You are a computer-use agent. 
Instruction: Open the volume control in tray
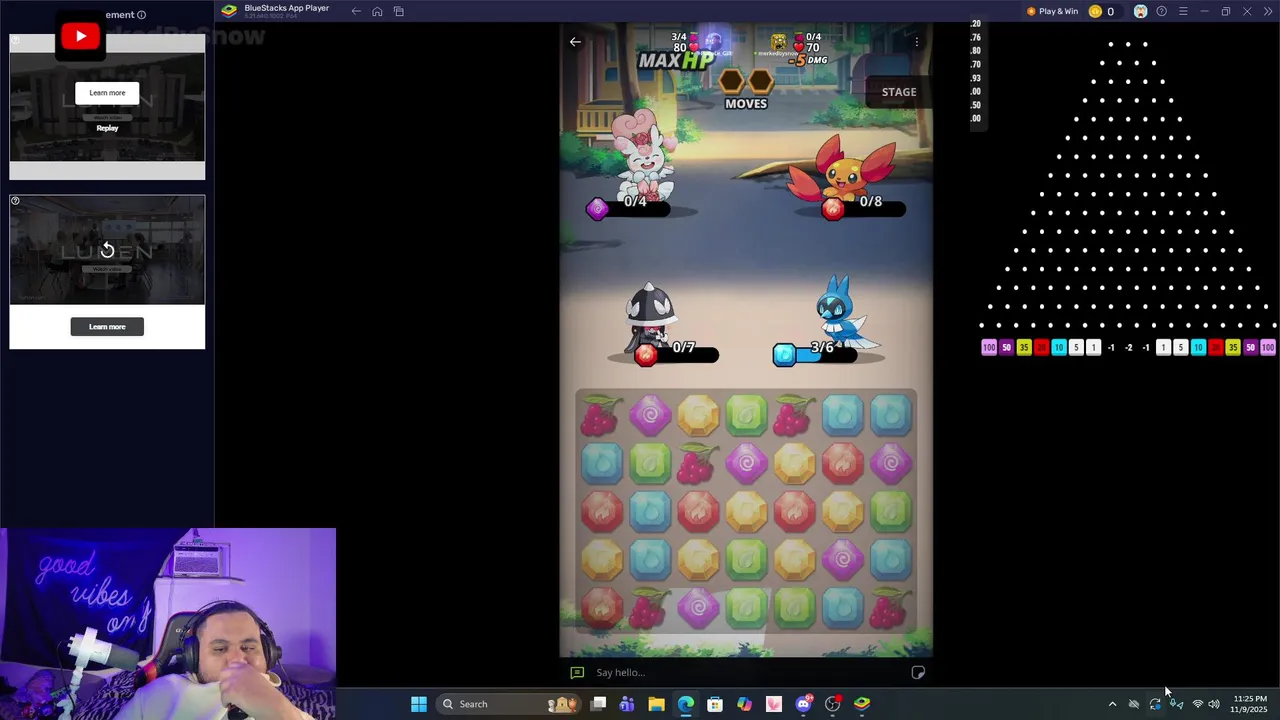(1214, 704)
